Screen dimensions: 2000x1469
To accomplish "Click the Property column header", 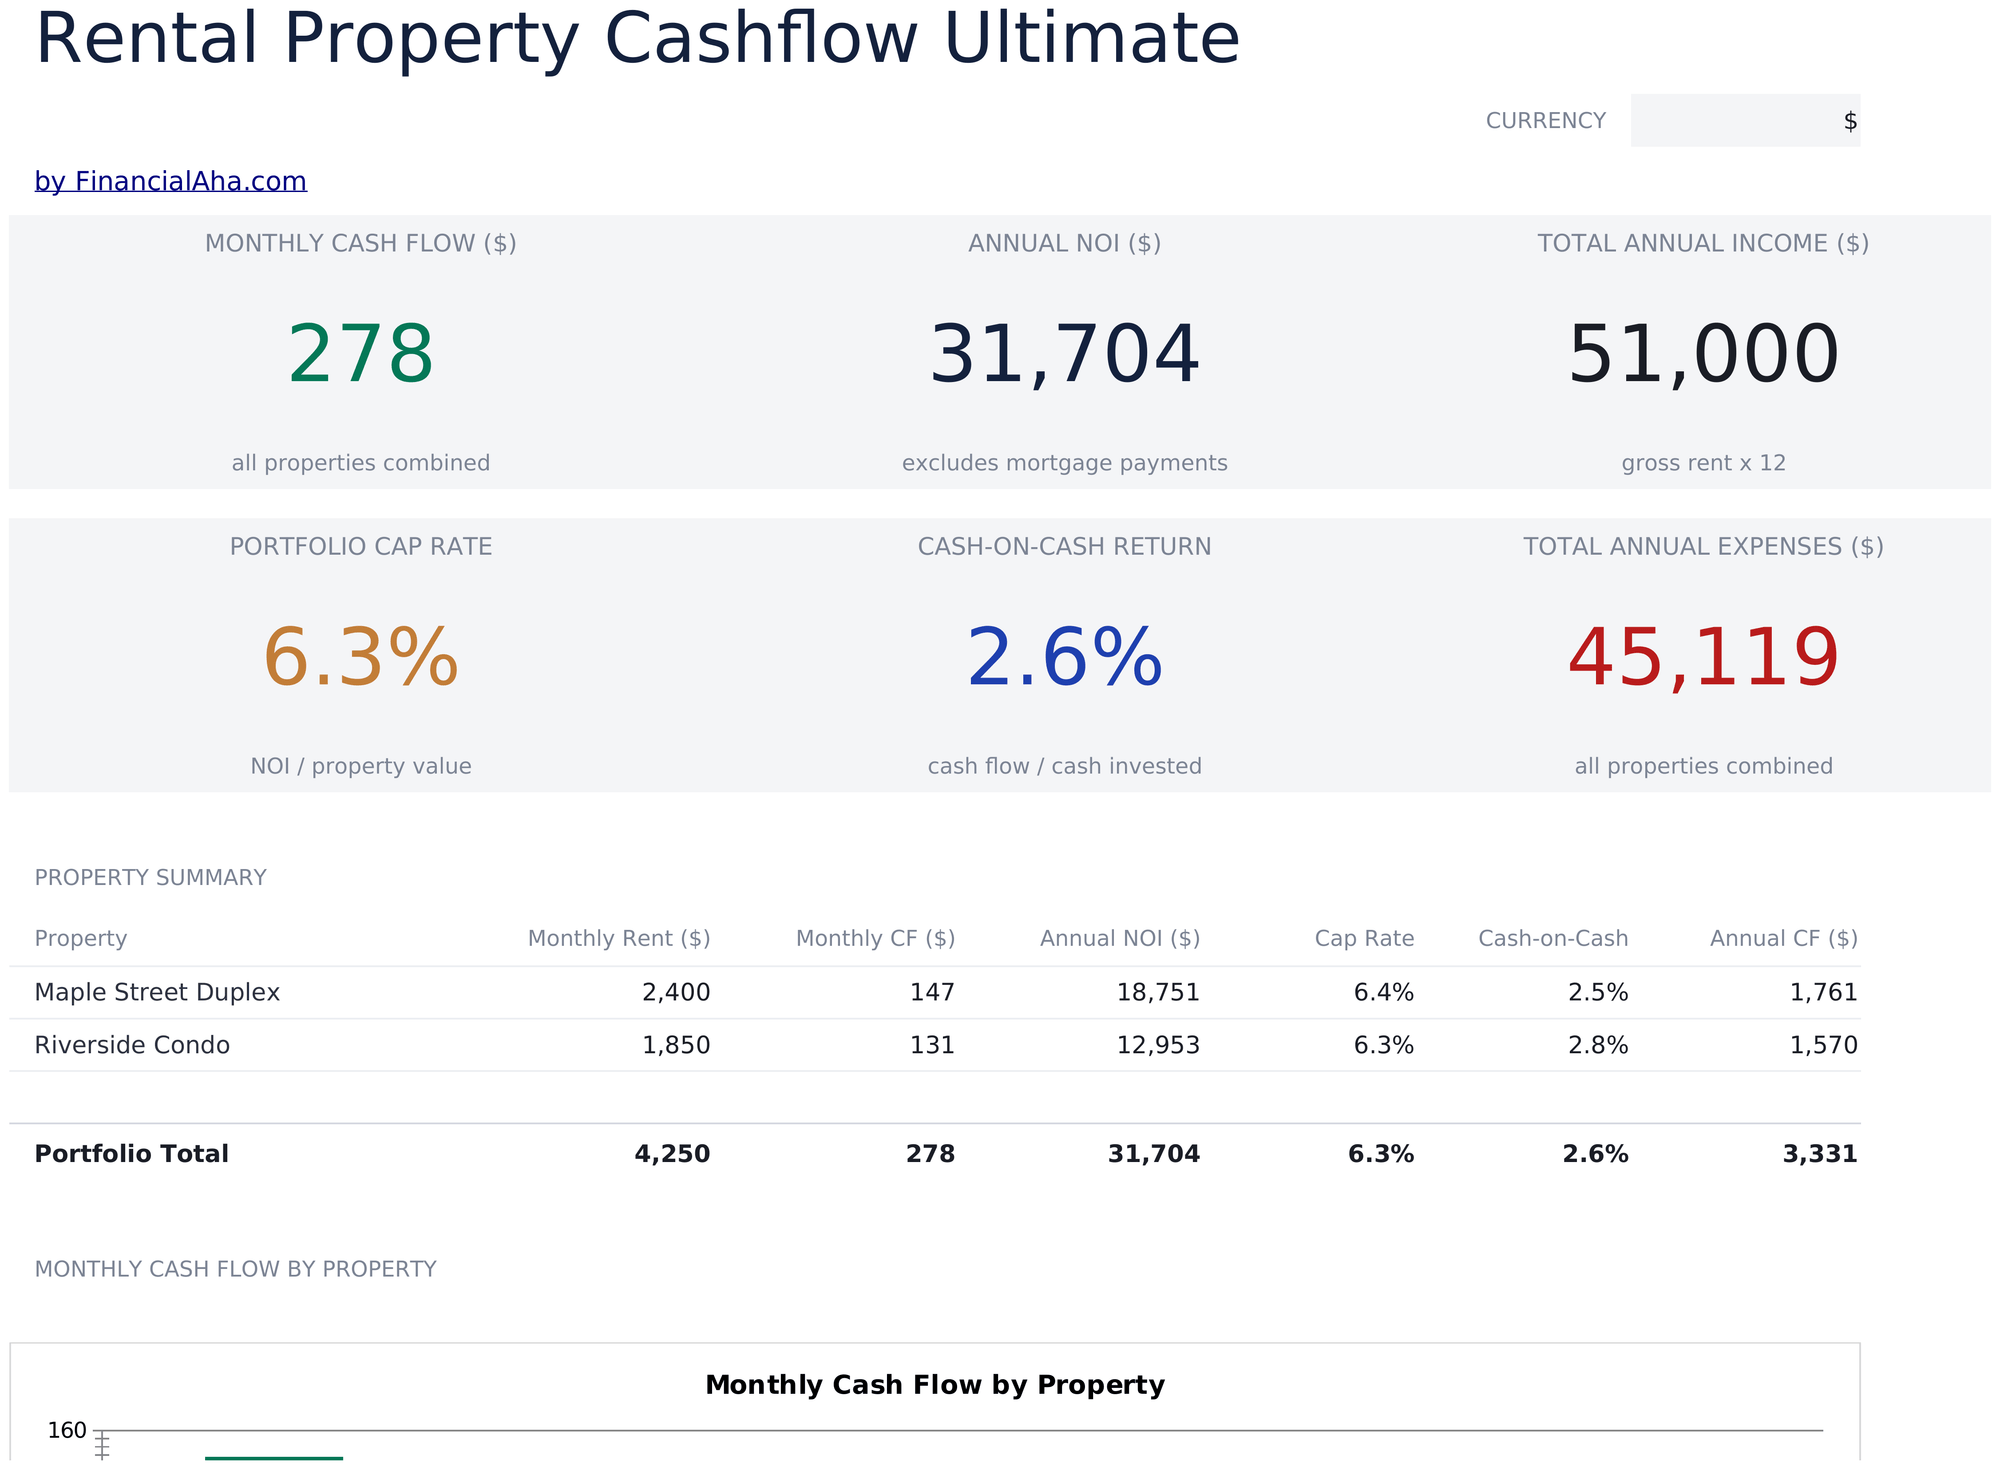I will point(80,939).
